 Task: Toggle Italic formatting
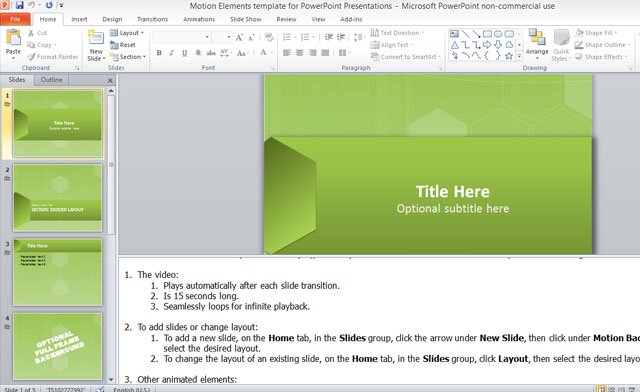(171, 53)
